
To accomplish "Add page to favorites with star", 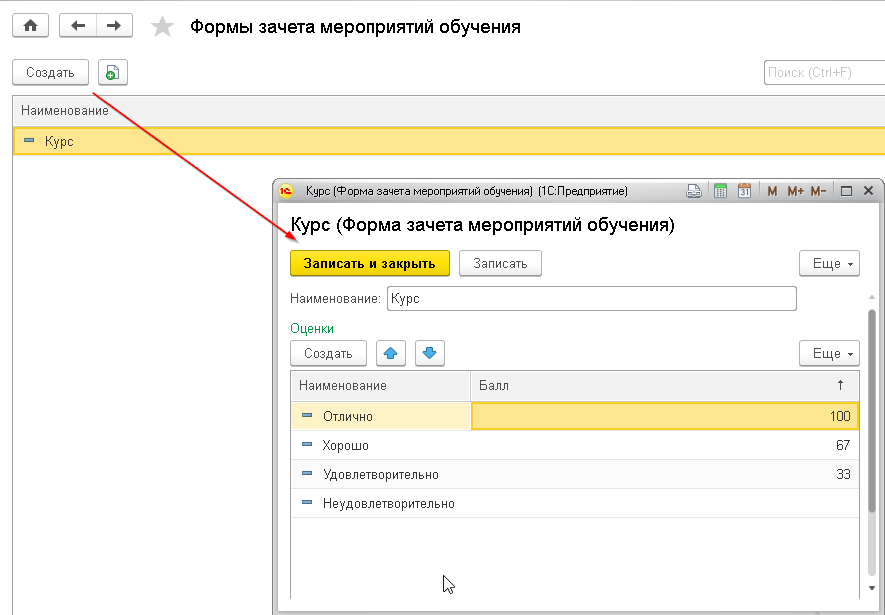I will click(161, 27).
